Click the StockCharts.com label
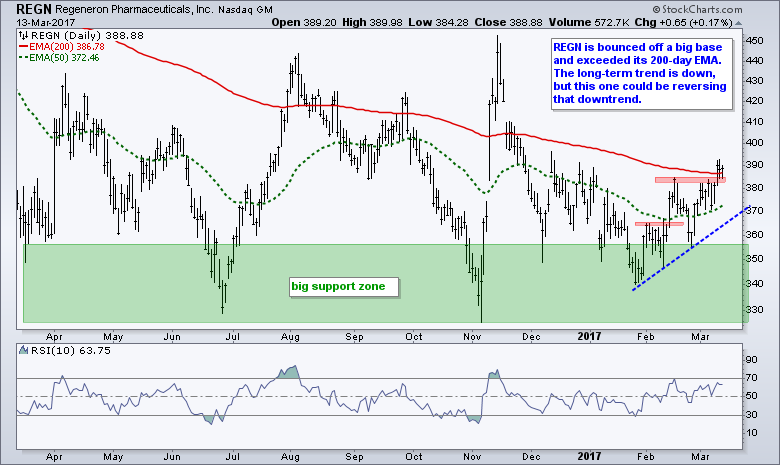This screenshot has width=780, height=465. (x=702, y=9)
